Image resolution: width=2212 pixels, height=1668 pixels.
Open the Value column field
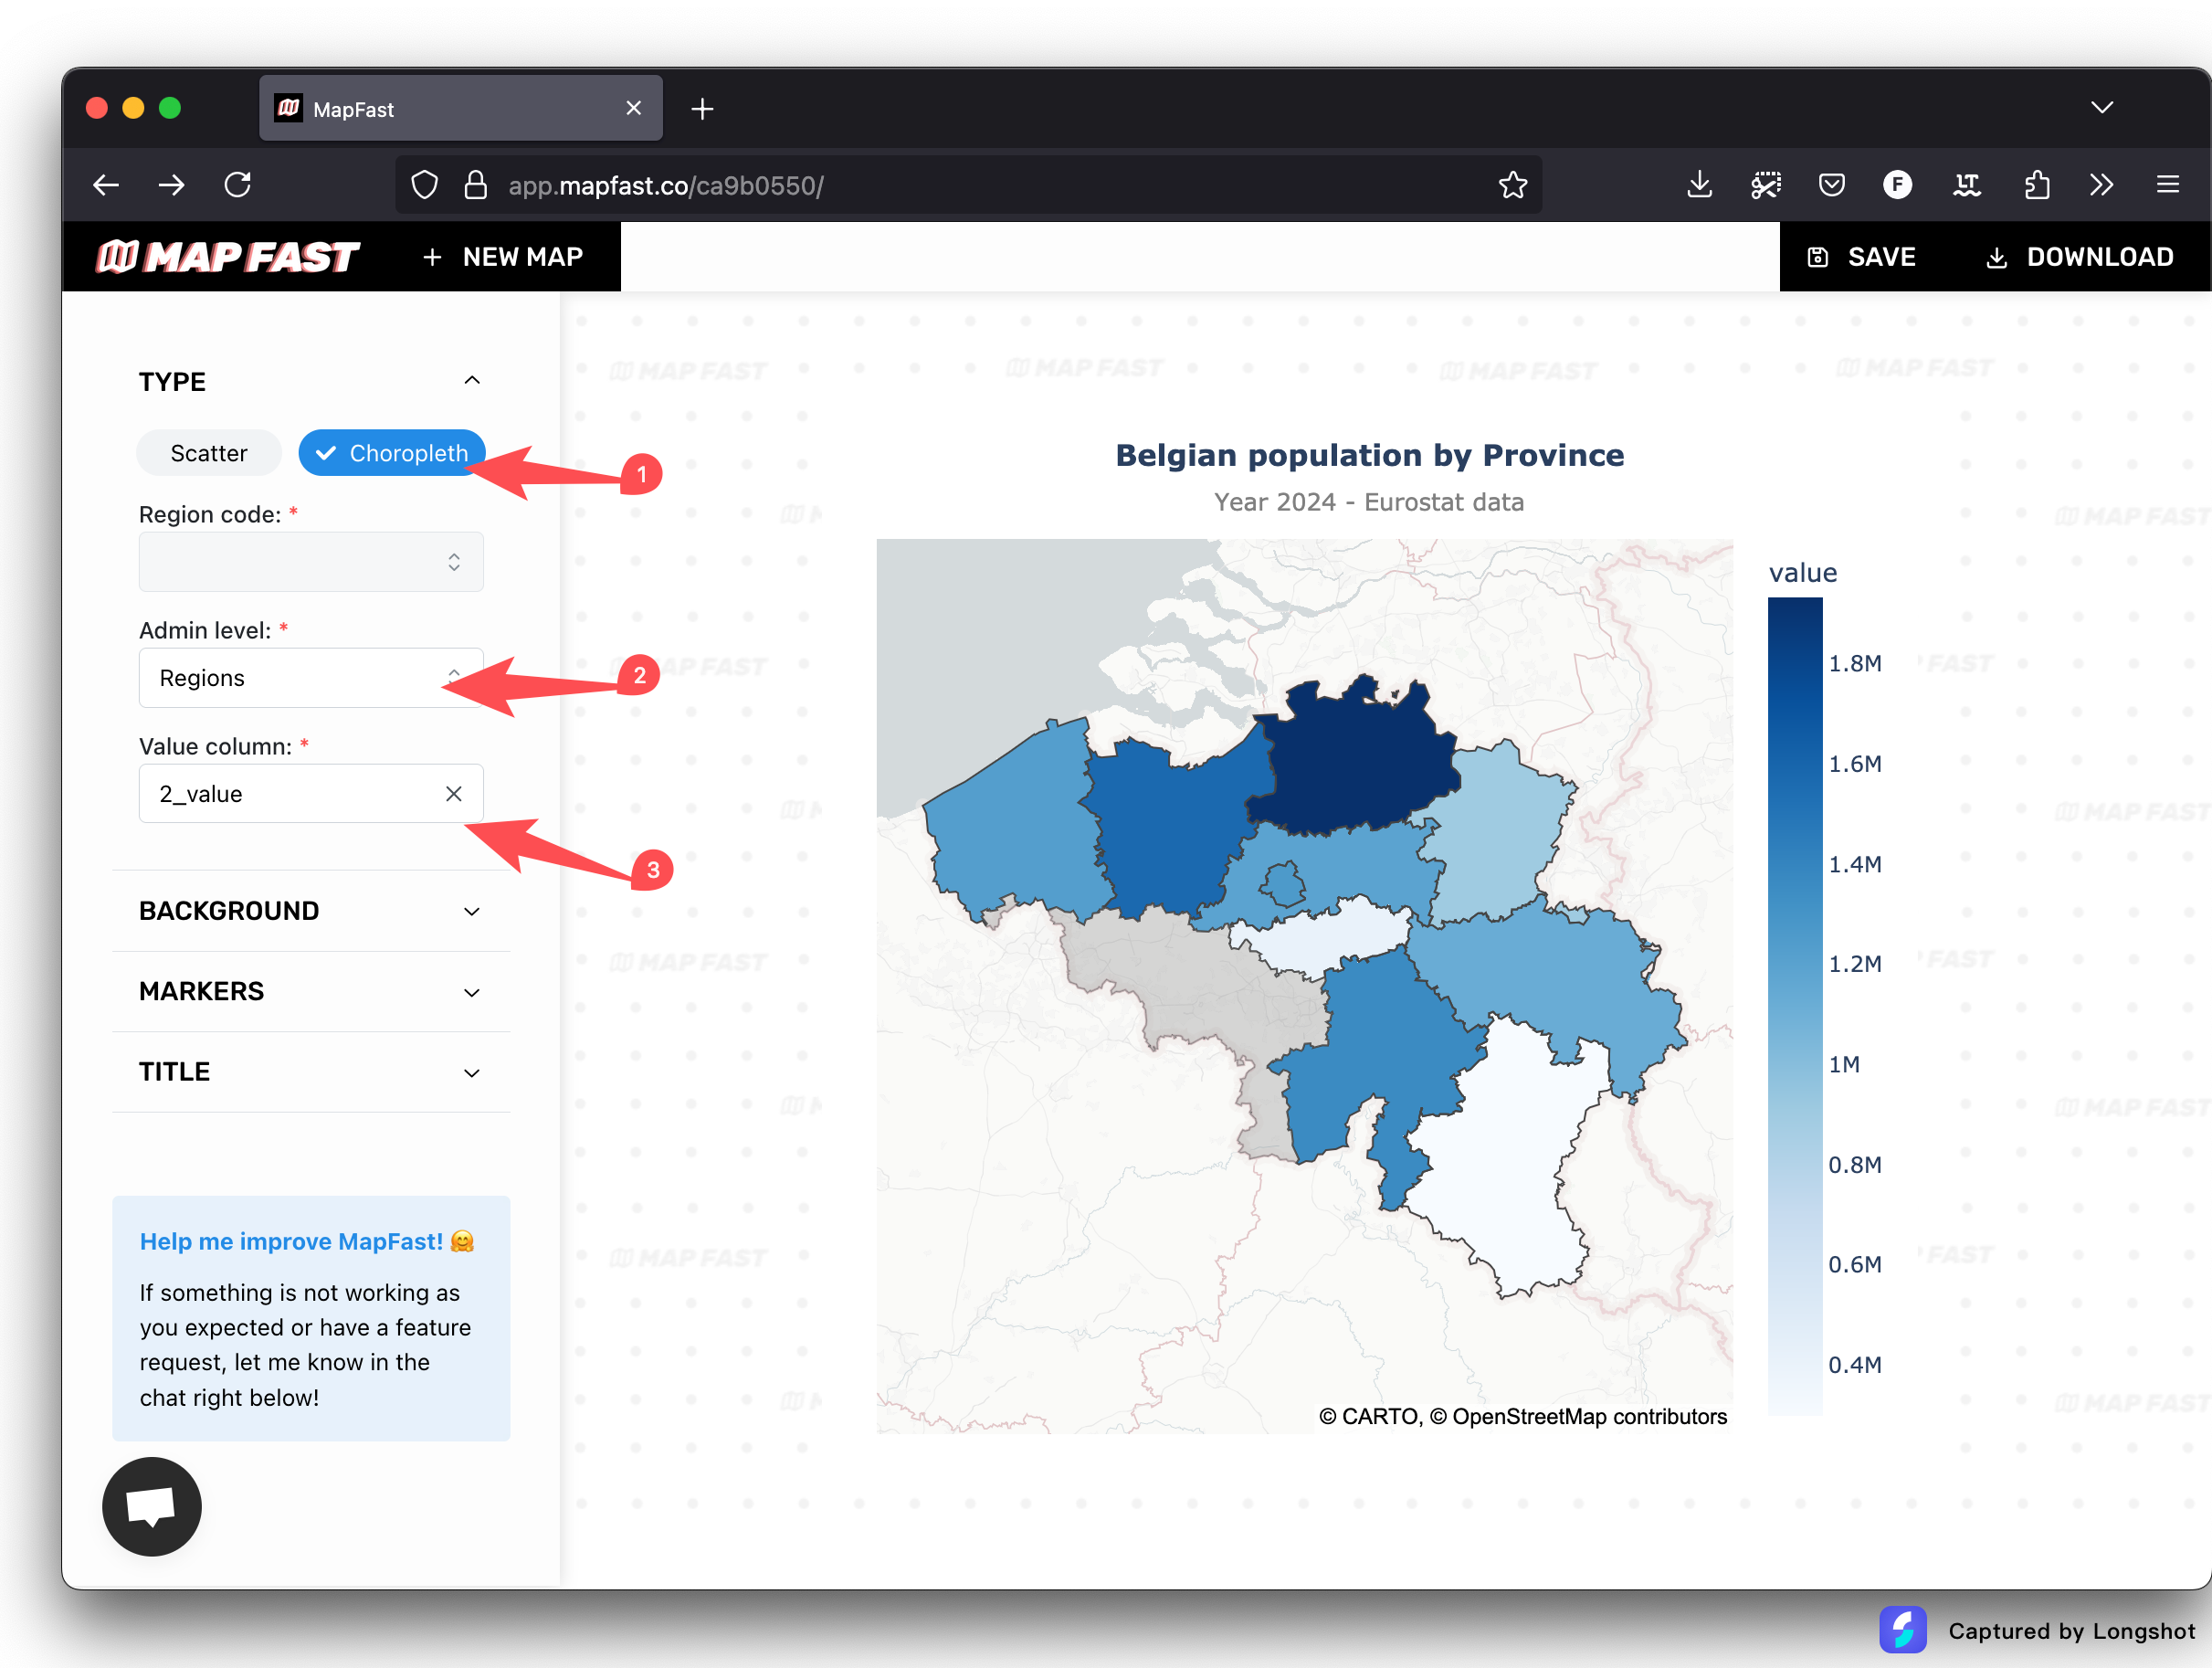click(311, 794)
